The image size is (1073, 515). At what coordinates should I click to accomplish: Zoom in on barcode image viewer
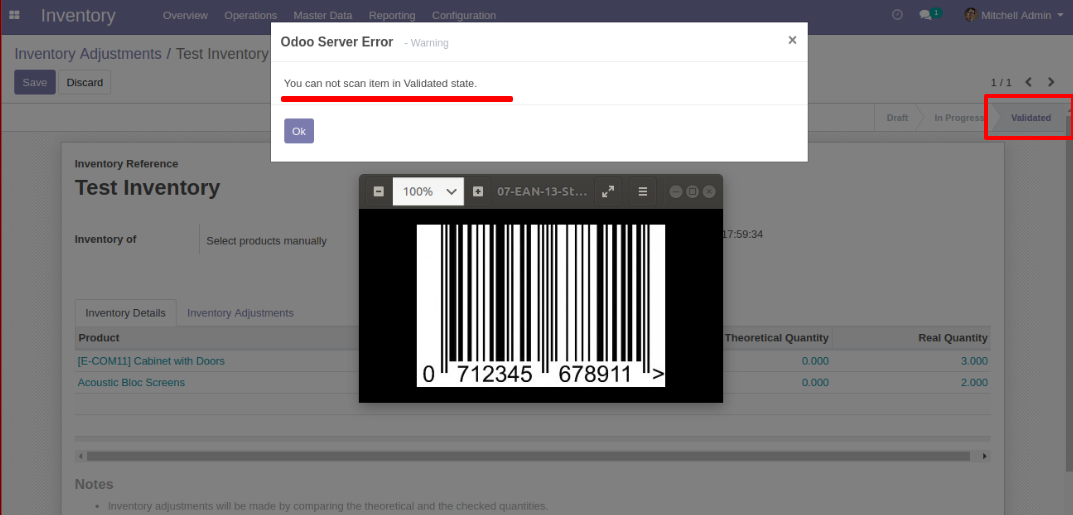point(478,192)
